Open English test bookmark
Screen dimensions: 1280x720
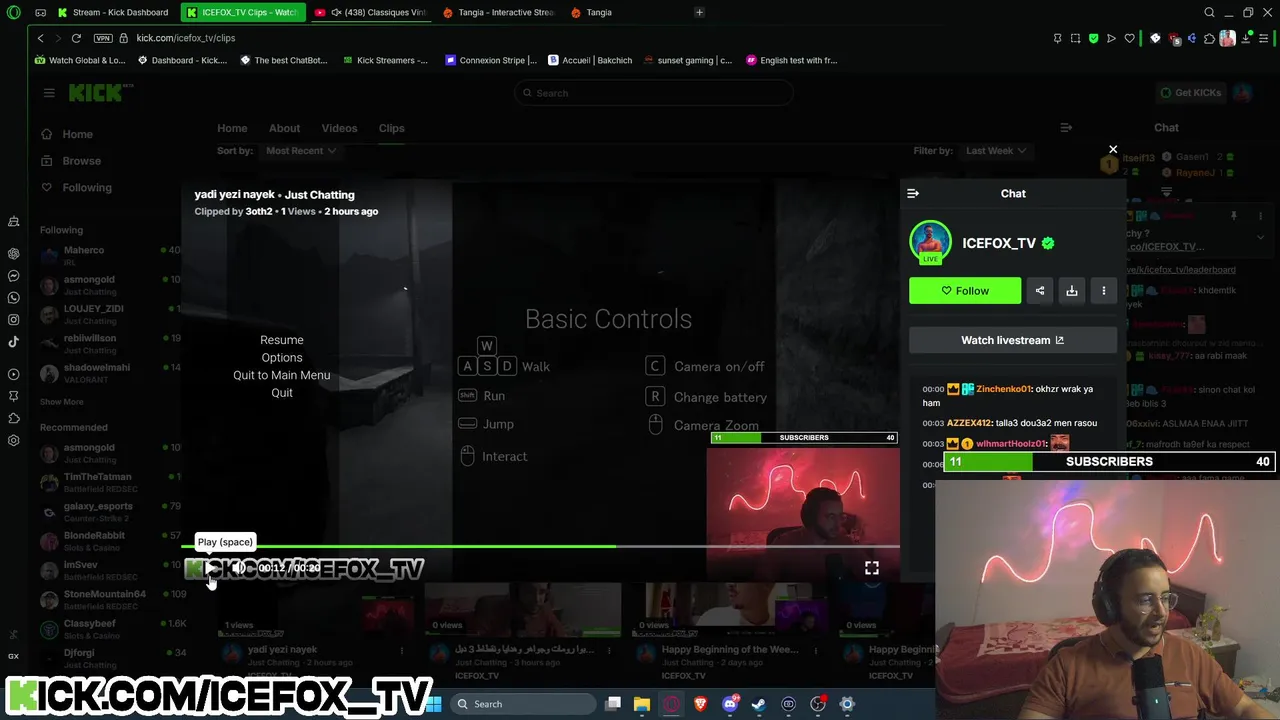tap(791, 60)
